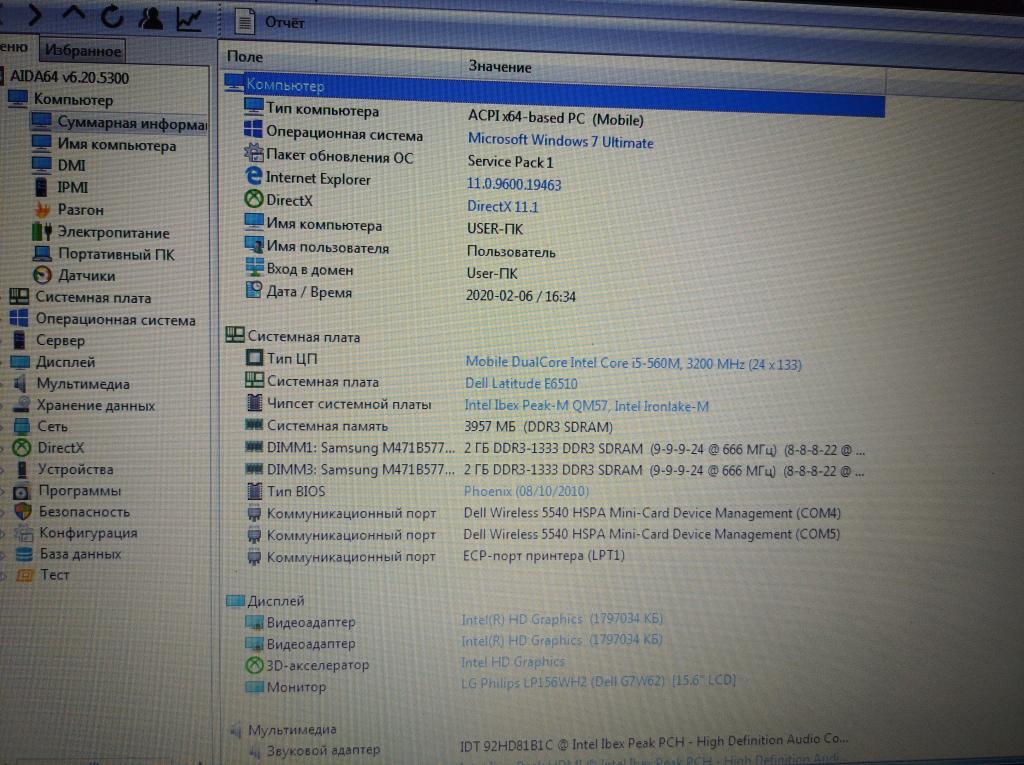Click the Тест icon in tree
This screenshot has width=1024, height=765.
tap(25, 575)
